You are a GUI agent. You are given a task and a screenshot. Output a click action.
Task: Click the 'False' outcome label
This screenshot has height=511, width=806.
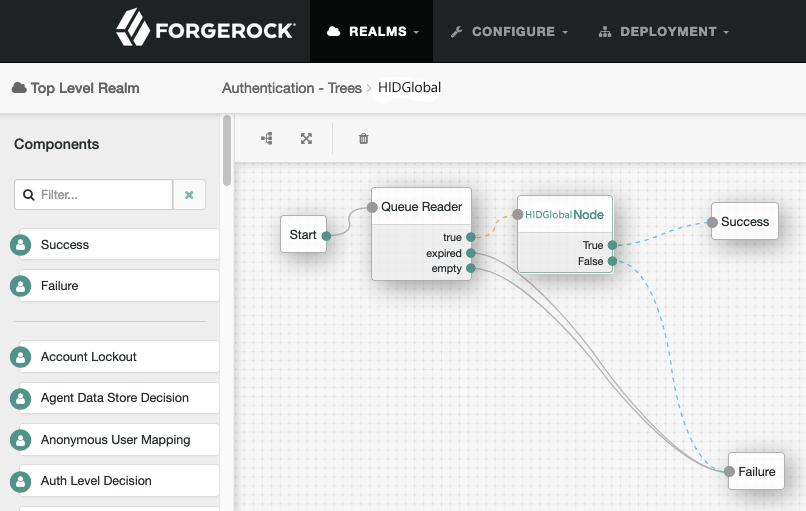point(591,261)
